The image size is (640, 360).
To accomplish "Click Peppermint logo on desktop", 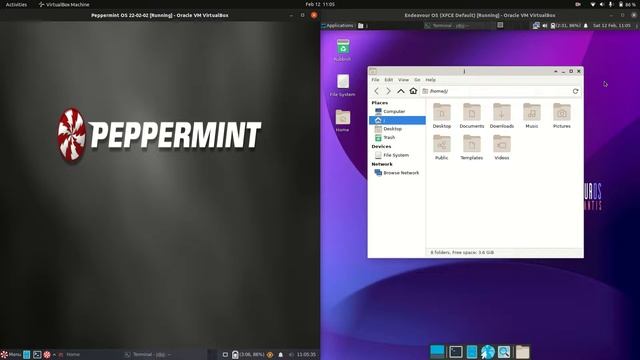I will 159,136.
